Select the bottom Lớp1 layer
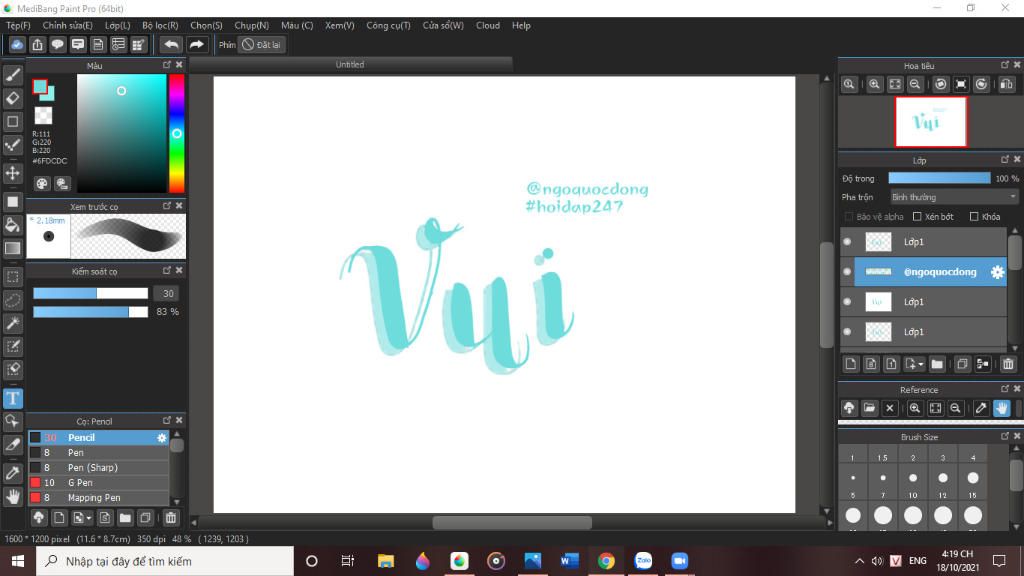The width and height of the screenshot is (1024, 576). pyautogui.click(x=923, y=332)
